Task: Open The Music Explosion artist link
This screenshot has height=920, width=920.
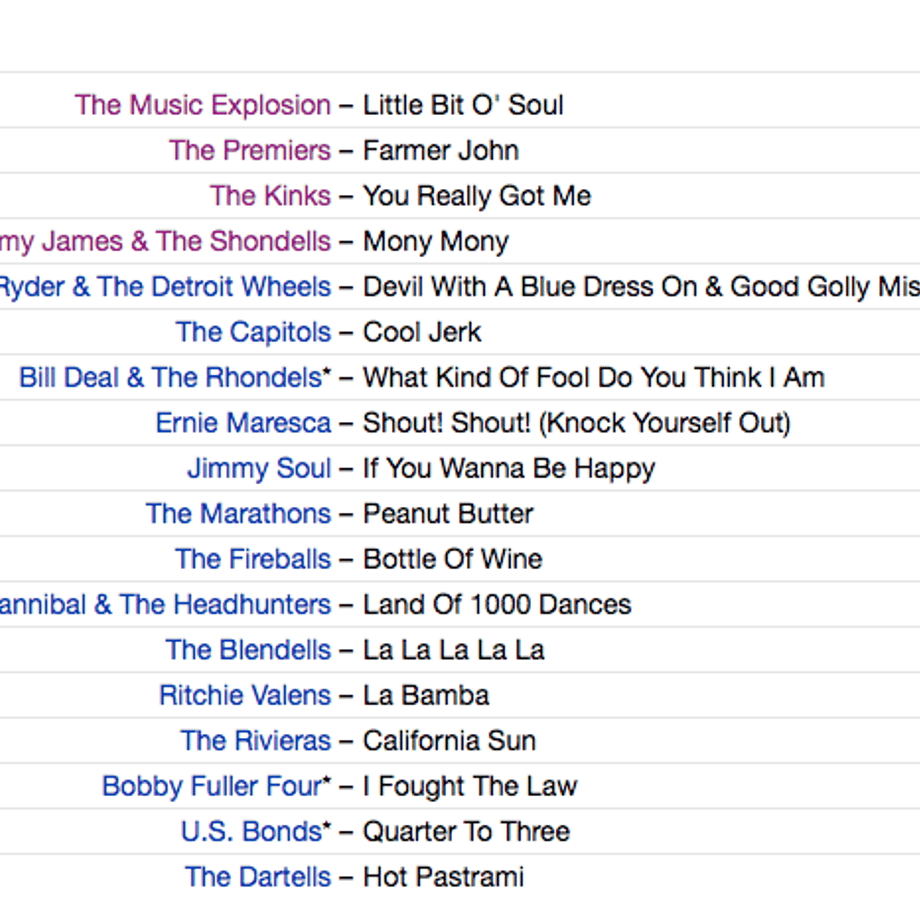Action: [202, 106]
